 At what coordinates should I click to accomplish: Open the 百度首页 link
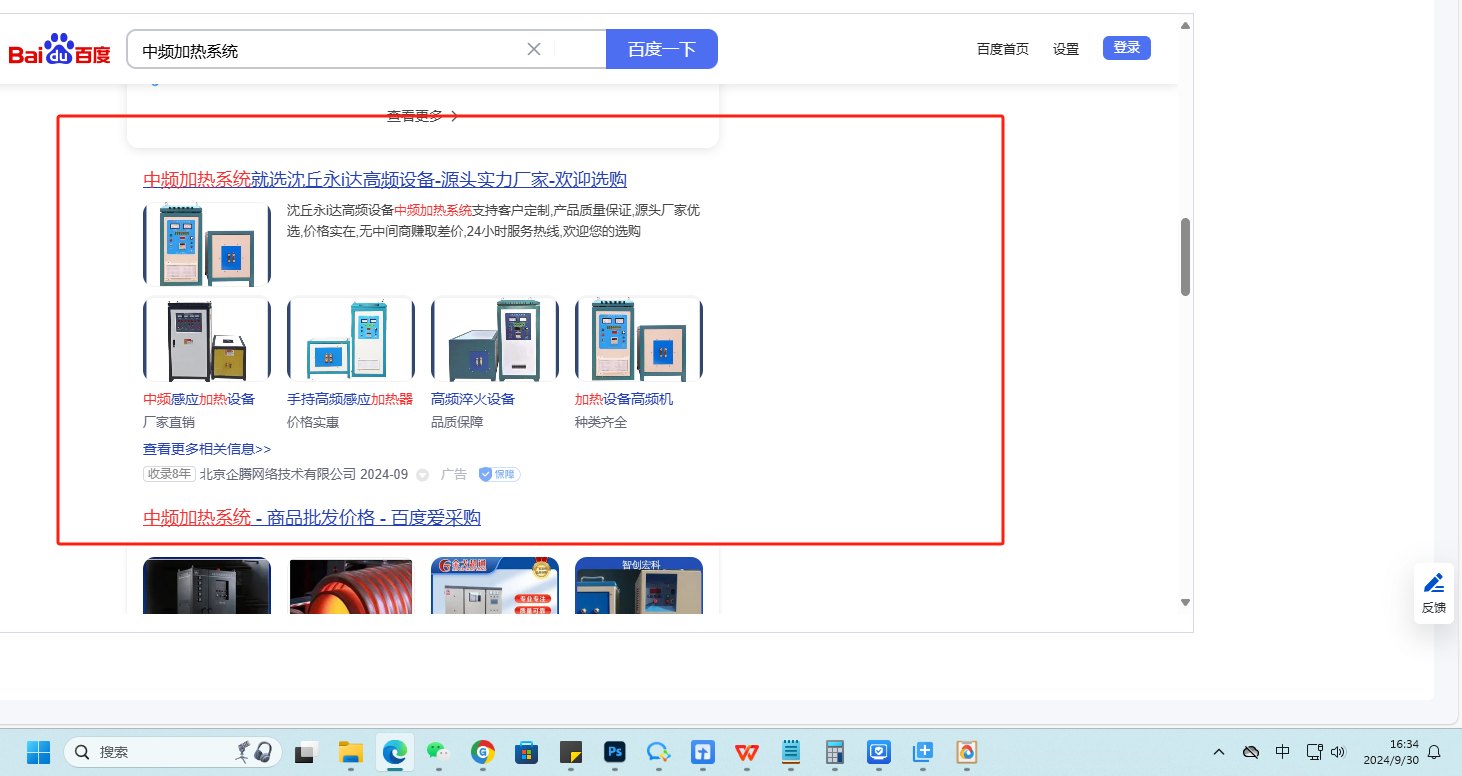[1003, 49]
